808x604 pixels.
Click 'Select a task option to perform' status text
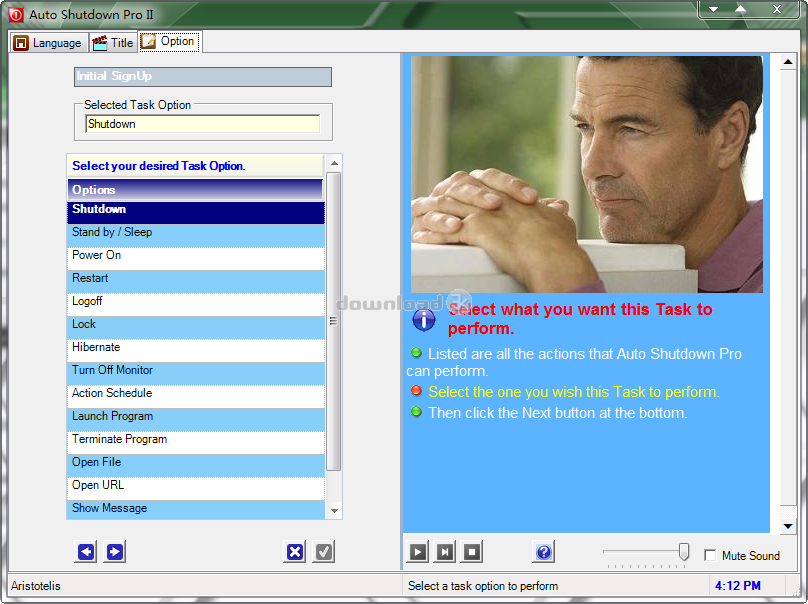pos(483,586)
